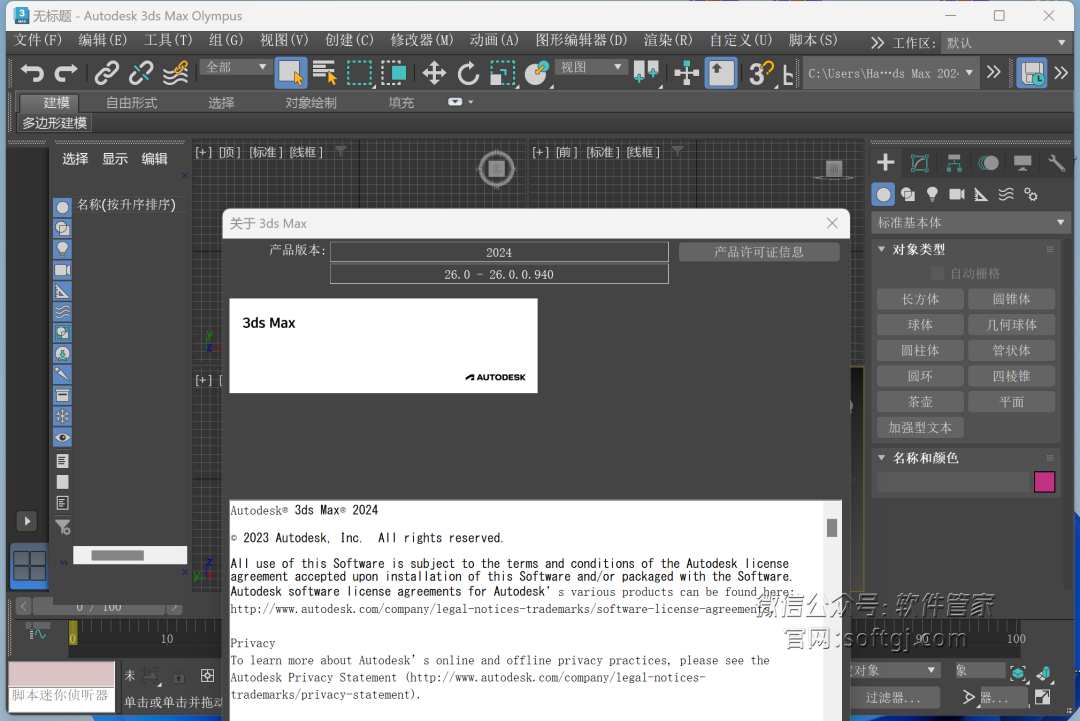This screenshot has width=1080, height=721.
Task: Open the 选择 menu in Scene Explorer
Action: pos(75,159)
